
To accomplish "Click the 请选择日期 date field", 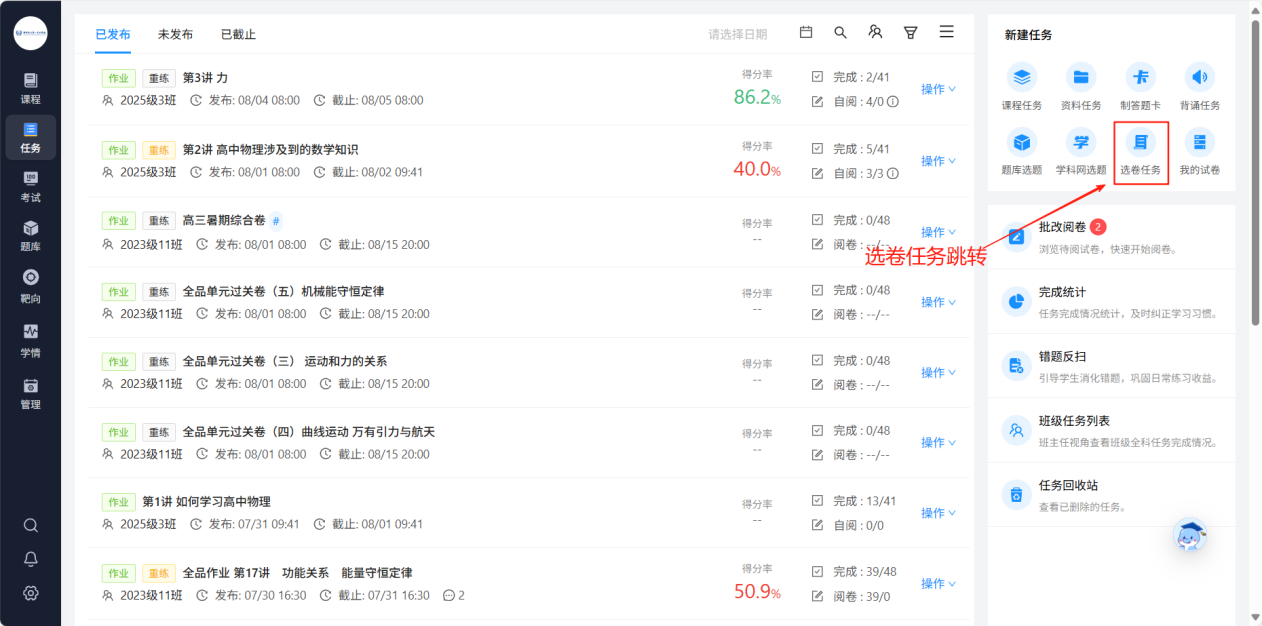I will click(738, 34).
